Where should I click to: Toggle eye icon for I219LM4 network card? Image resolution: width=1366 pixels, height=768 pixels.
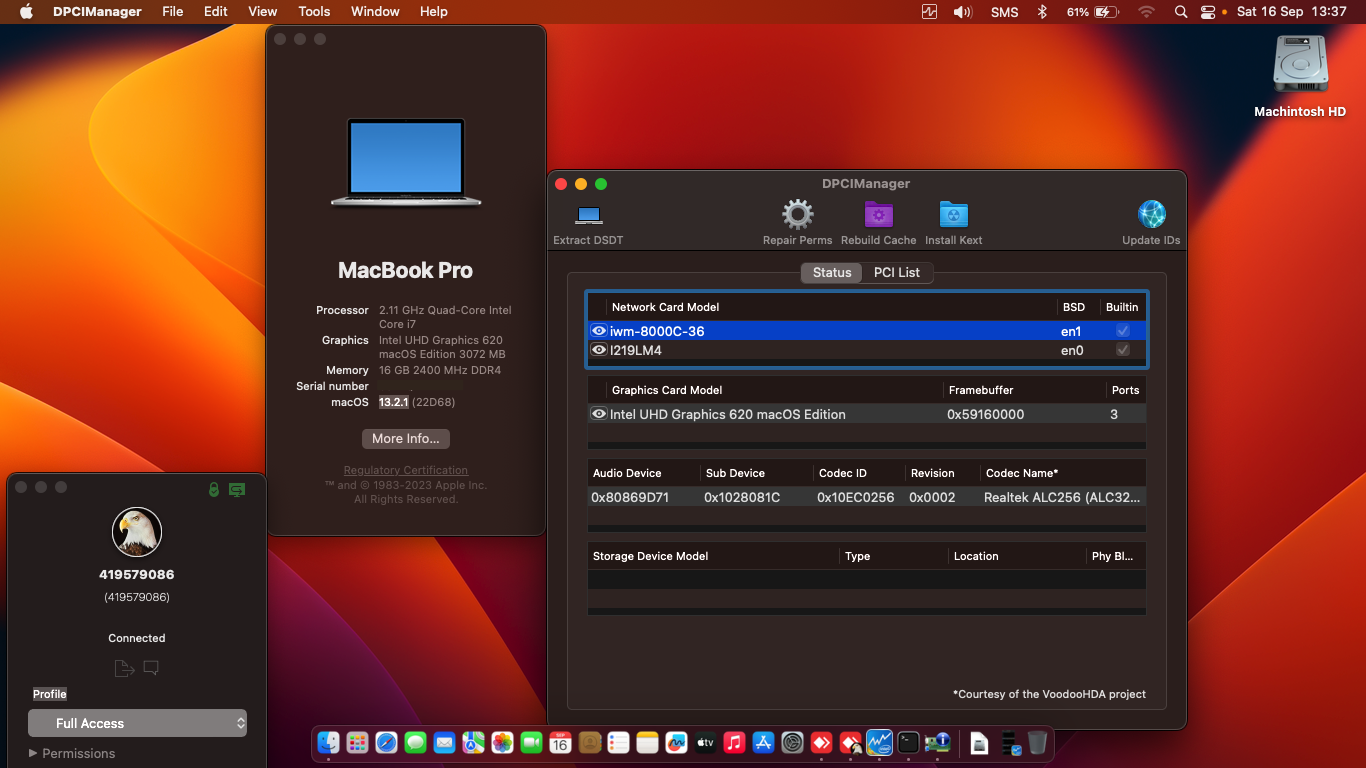pyautogui.click(x=599, y=350)
